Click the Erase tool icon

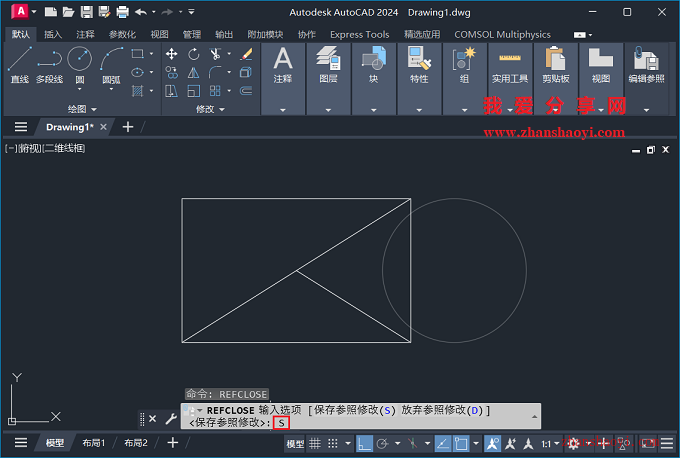[x=246, y=54]
